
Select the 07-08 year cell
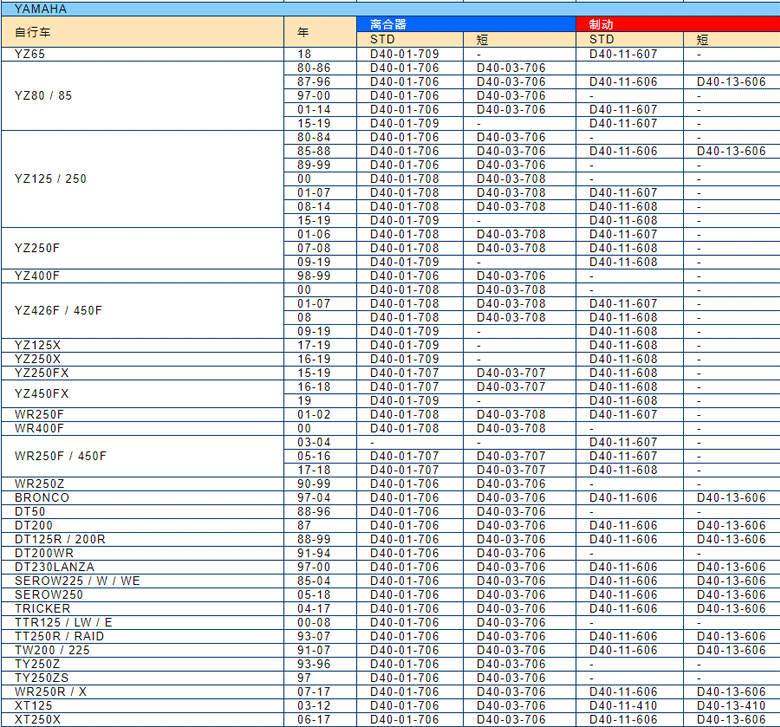coord(320,248)
